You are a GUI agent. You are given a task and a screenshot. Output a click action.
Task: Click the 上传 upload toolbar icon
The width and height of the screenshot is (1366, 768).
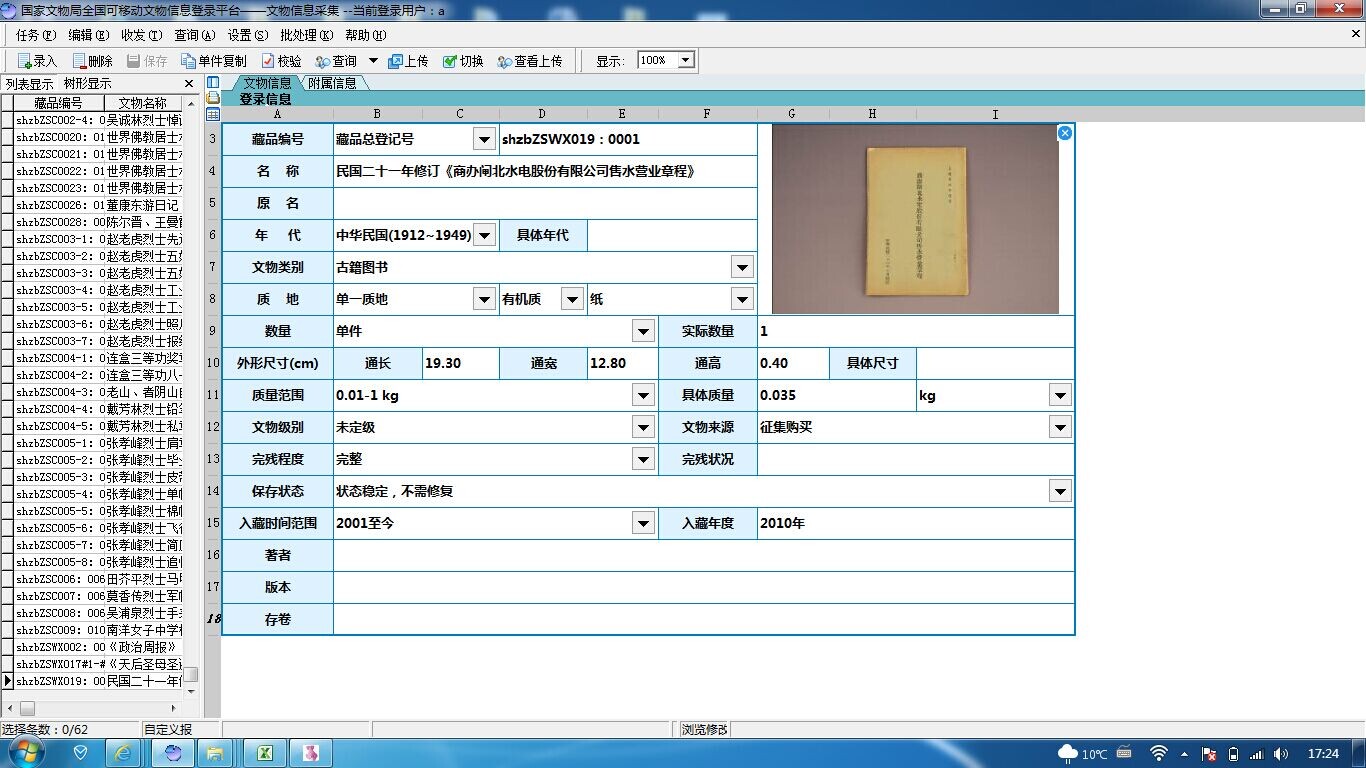click(x=408, y=61)
